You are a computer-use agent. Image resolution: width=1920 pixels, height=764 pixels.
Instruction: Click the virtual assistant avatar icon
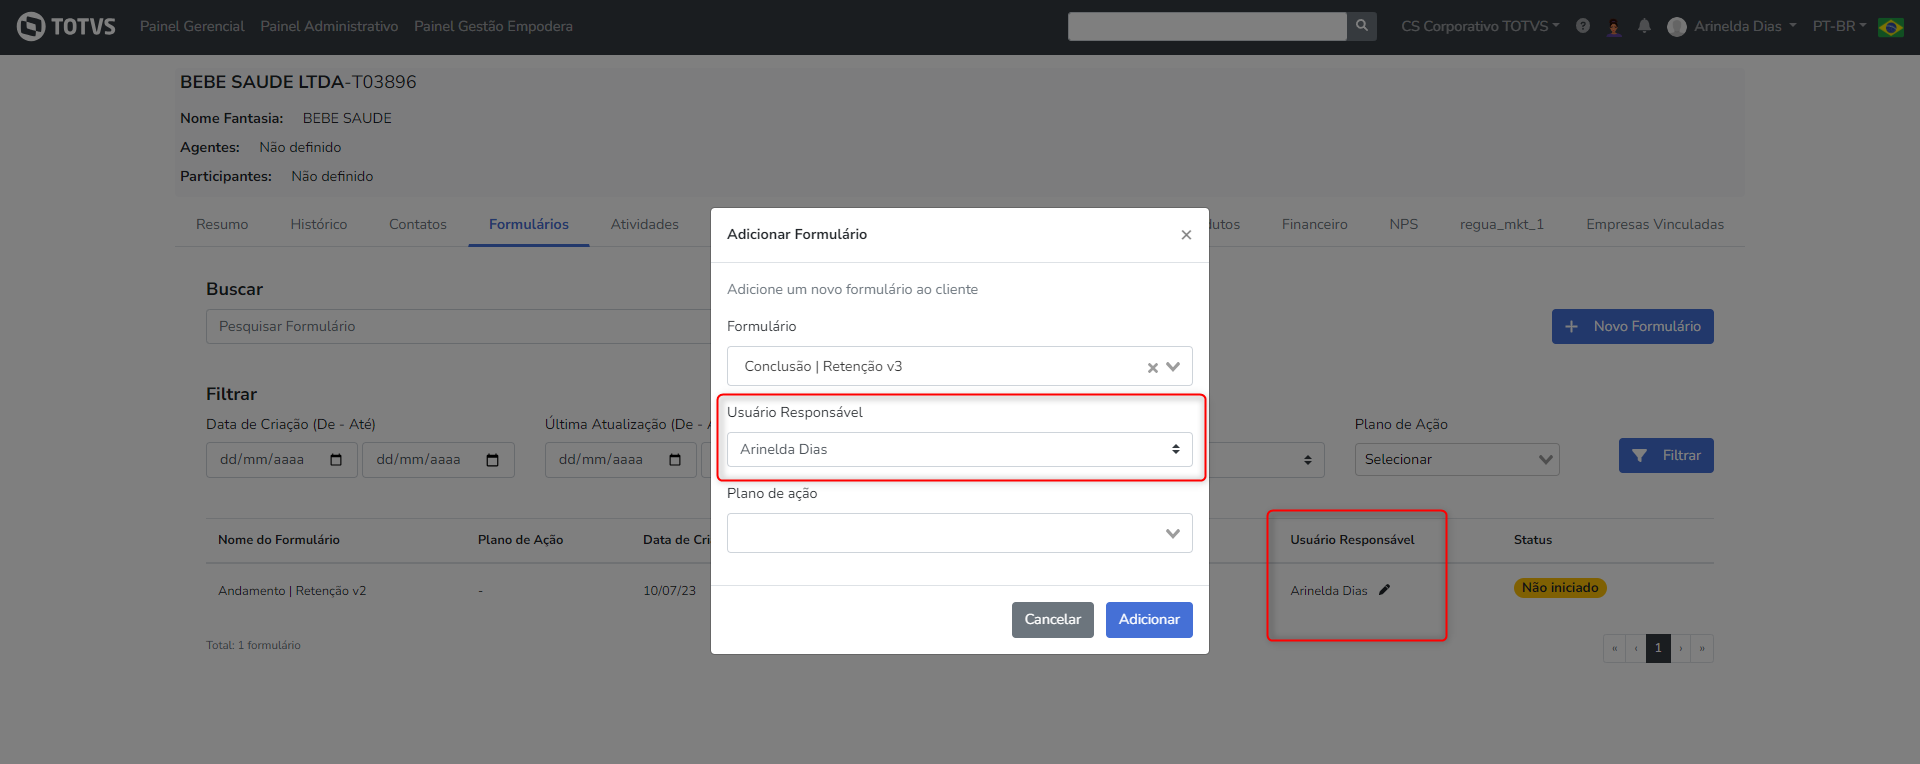click(1613, 27)
